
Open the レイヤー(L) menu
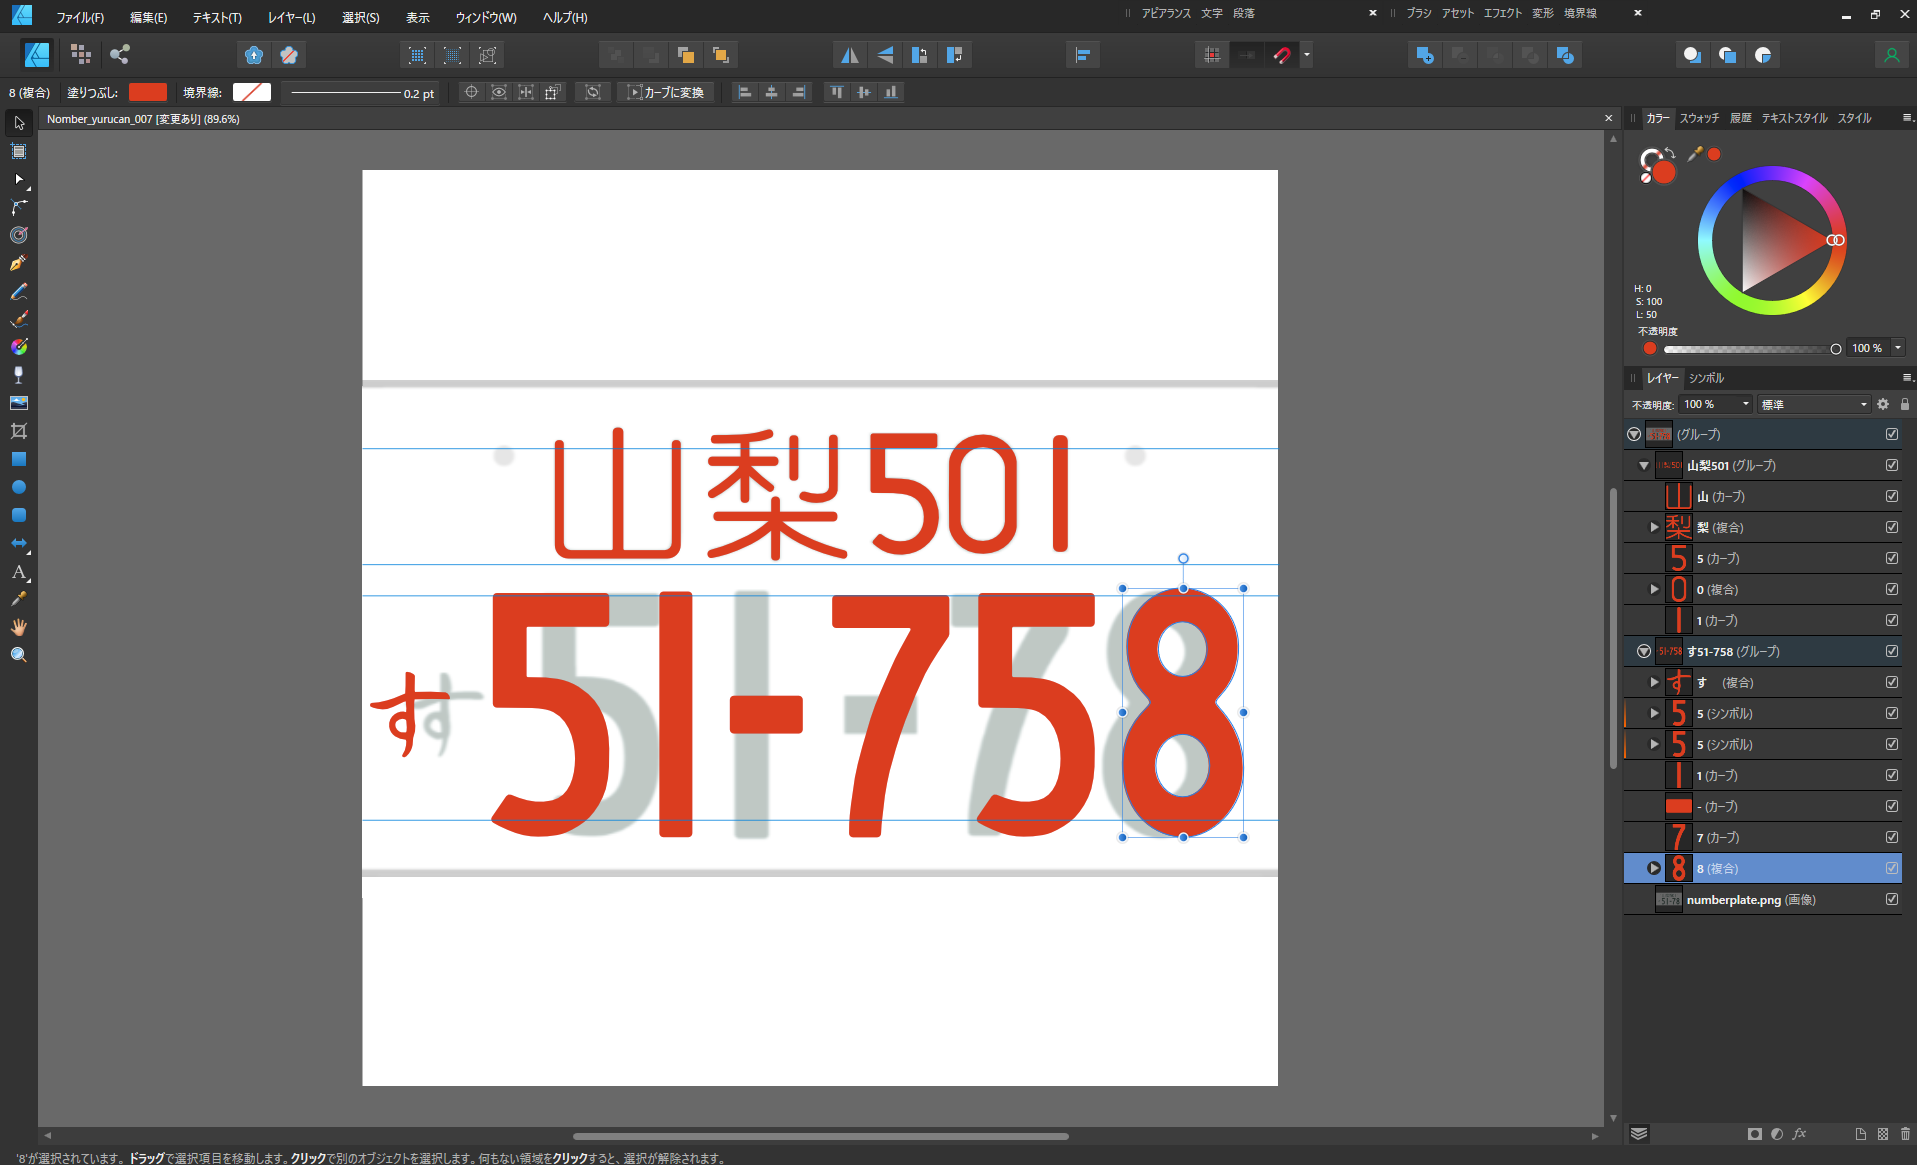[x=291, y=17]
